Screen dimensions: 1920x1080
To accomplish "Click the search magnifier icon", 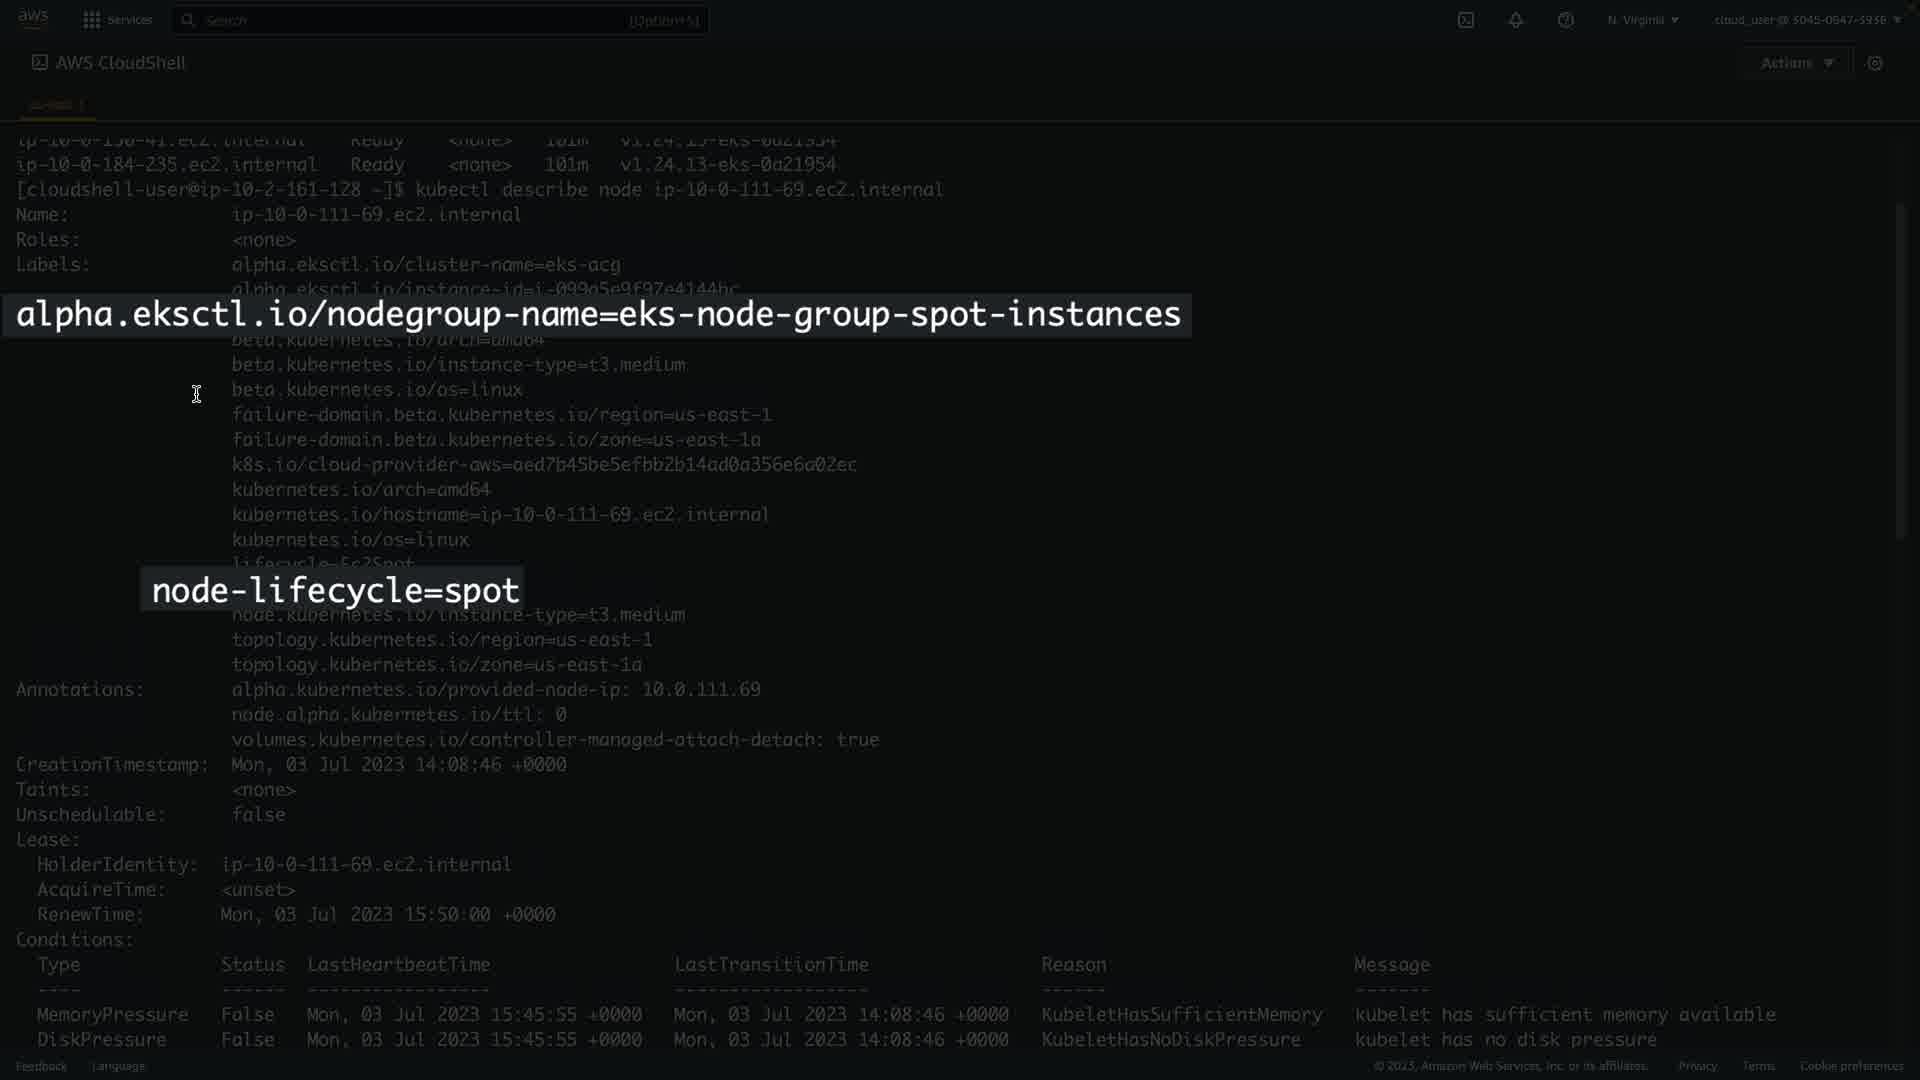I will [x=188, y=20].
